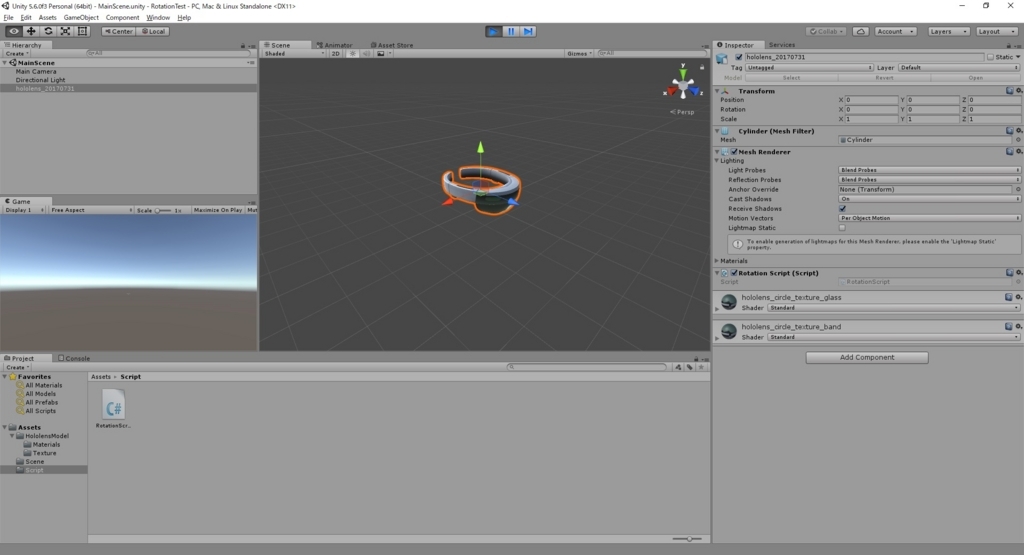1024x555 pixels.
Task: Toggle Local handle rotation button
Action: pos(153,31)
